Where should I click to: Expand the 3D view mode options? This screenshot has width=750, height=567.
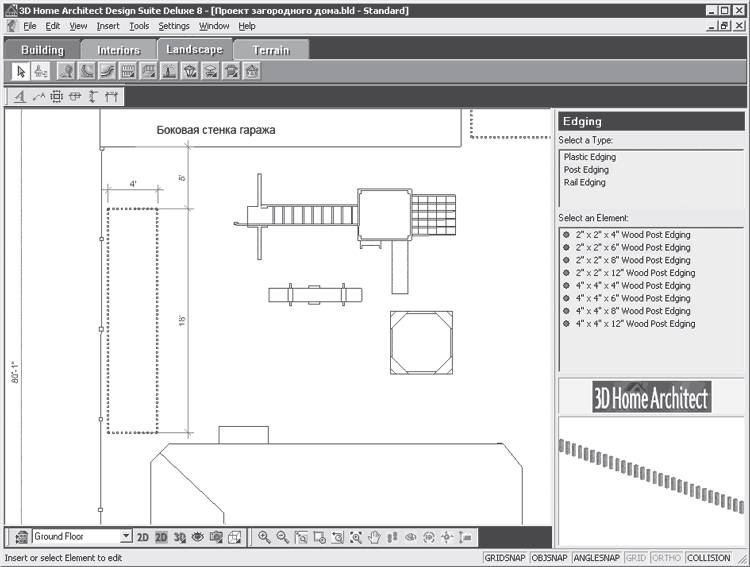pyautogui.click(x=179, y=537)
